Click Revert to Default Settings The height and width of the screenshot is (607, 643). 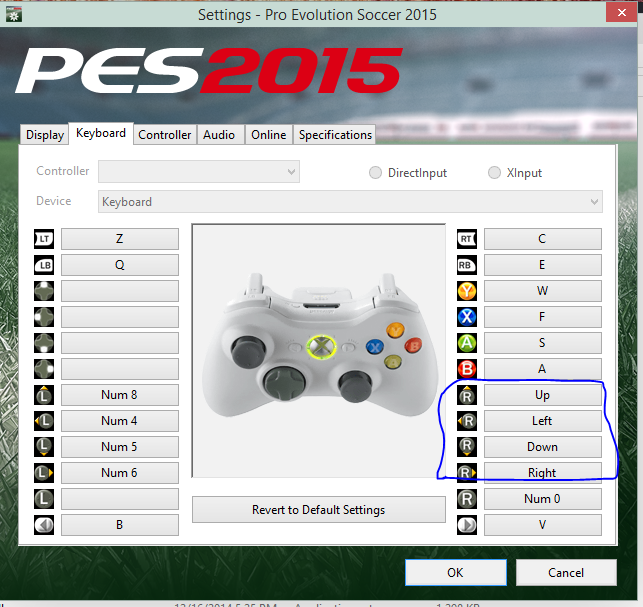pyautogui.click(x=319, y=509)
